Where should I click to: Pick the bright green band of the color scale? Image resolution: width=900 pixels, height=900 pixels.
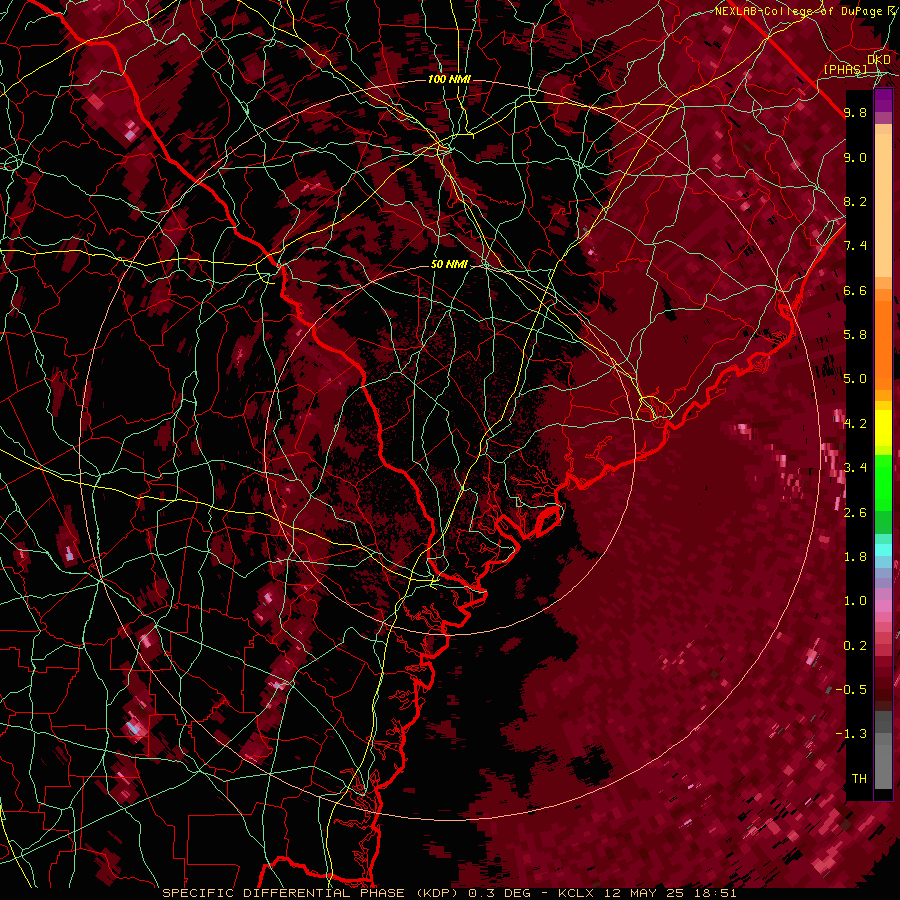tap(883, 482)
